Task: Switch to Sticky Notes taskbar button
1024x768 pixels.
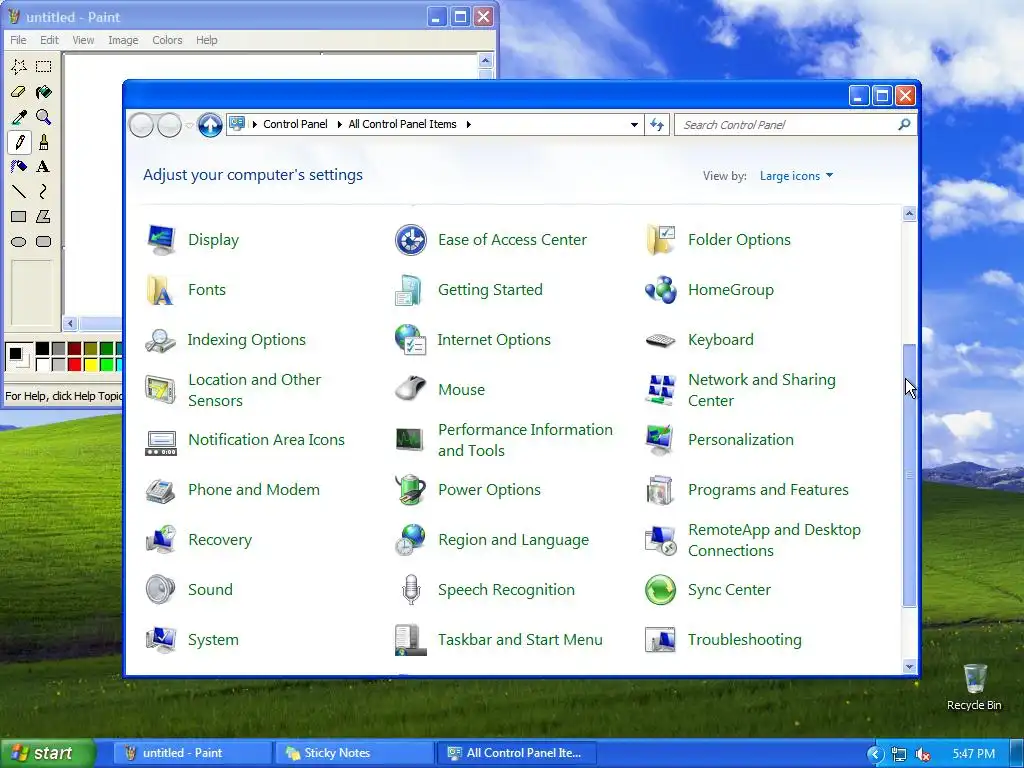Action: (355, 753)
